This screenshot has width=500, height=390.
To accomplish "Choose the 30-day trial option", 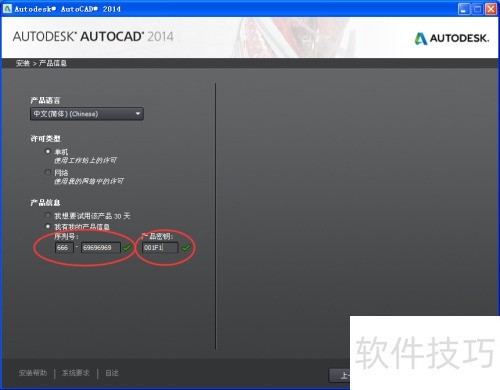I will coord(48,216).
